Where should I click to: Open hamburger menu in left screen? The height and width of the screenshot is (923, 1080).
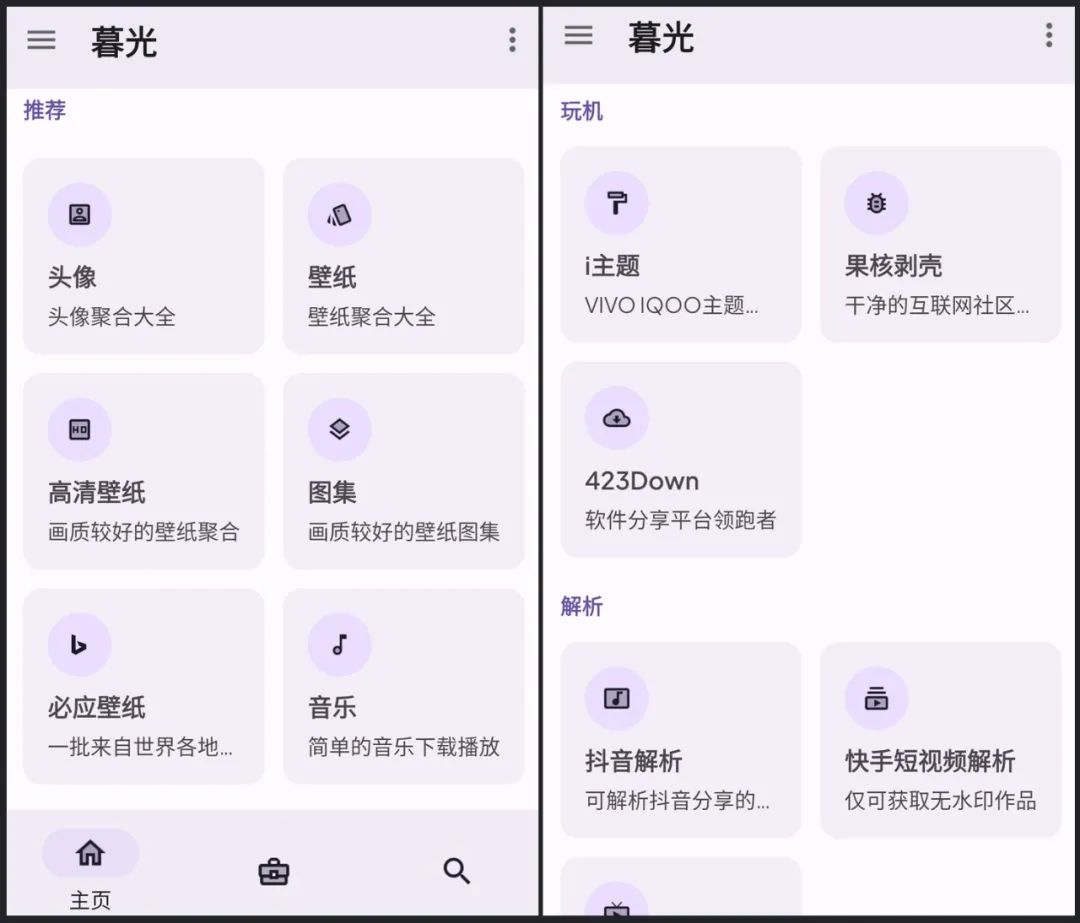coord(41,40)
